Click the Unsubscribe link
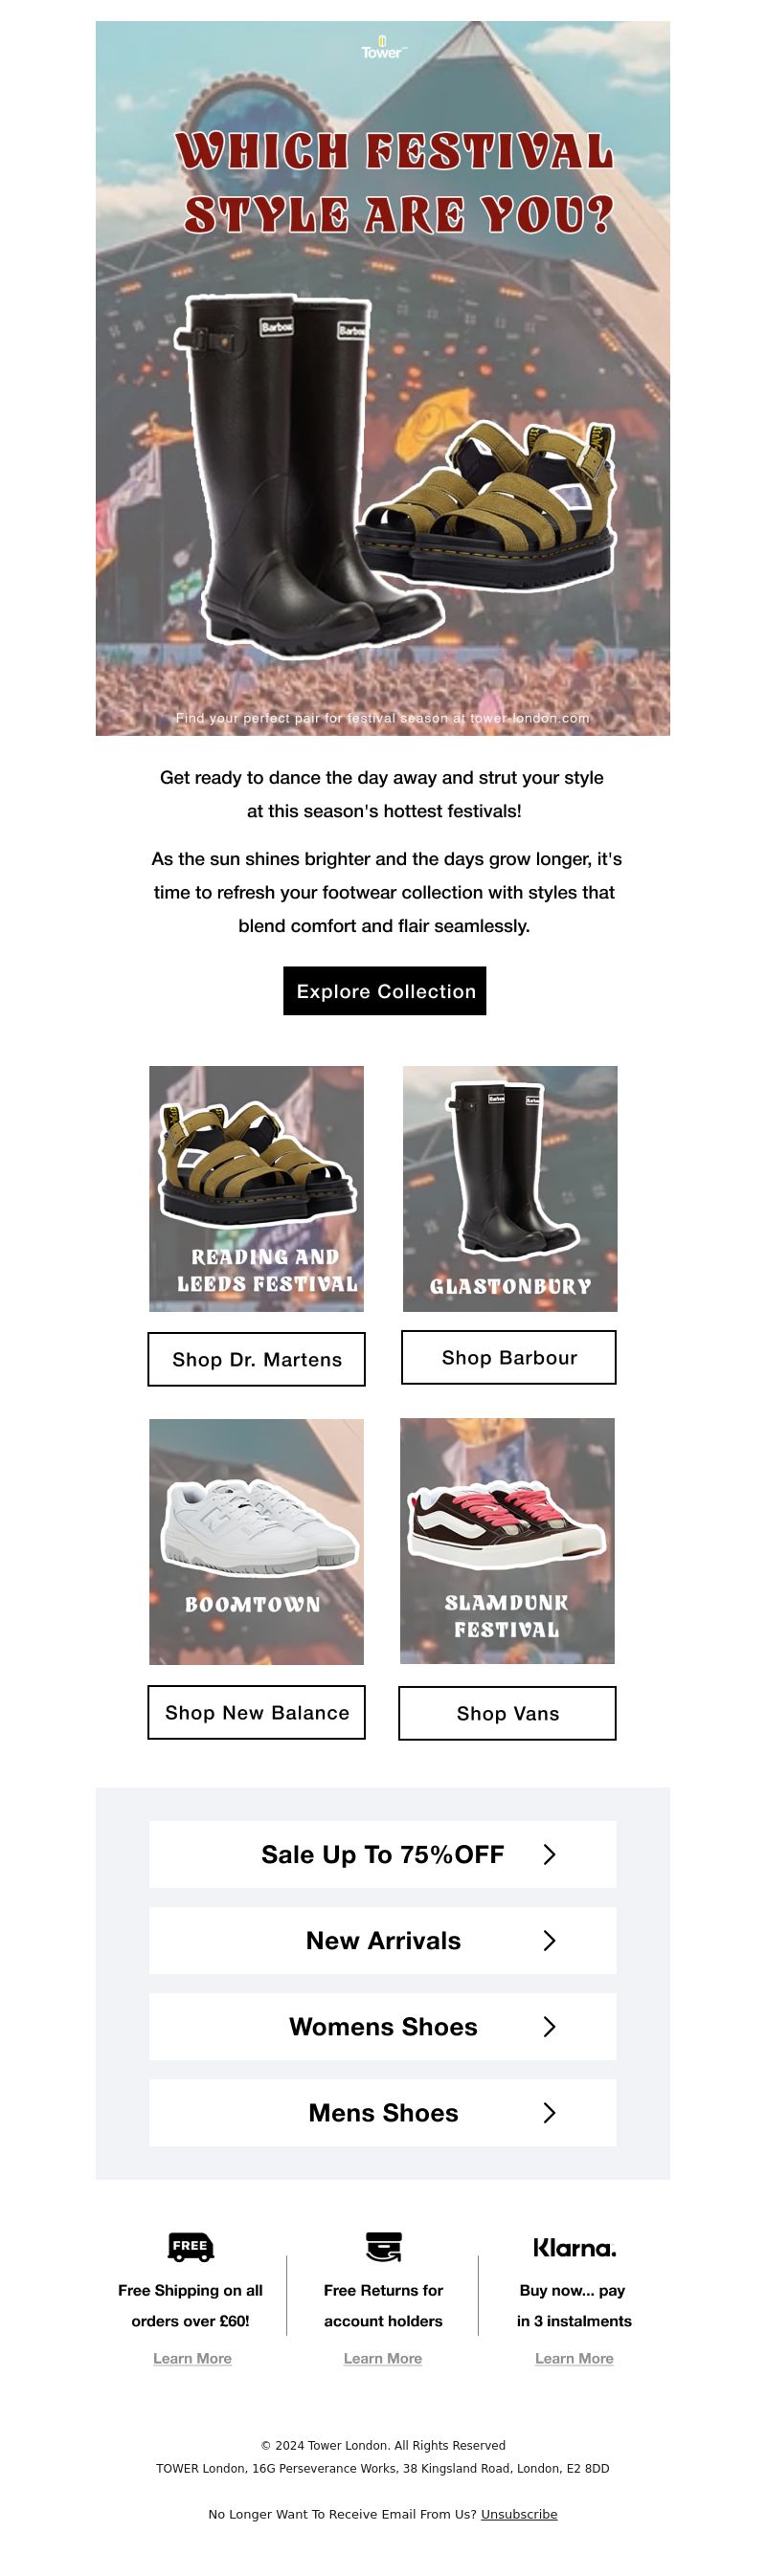766x2576 pixels. 519,2513
